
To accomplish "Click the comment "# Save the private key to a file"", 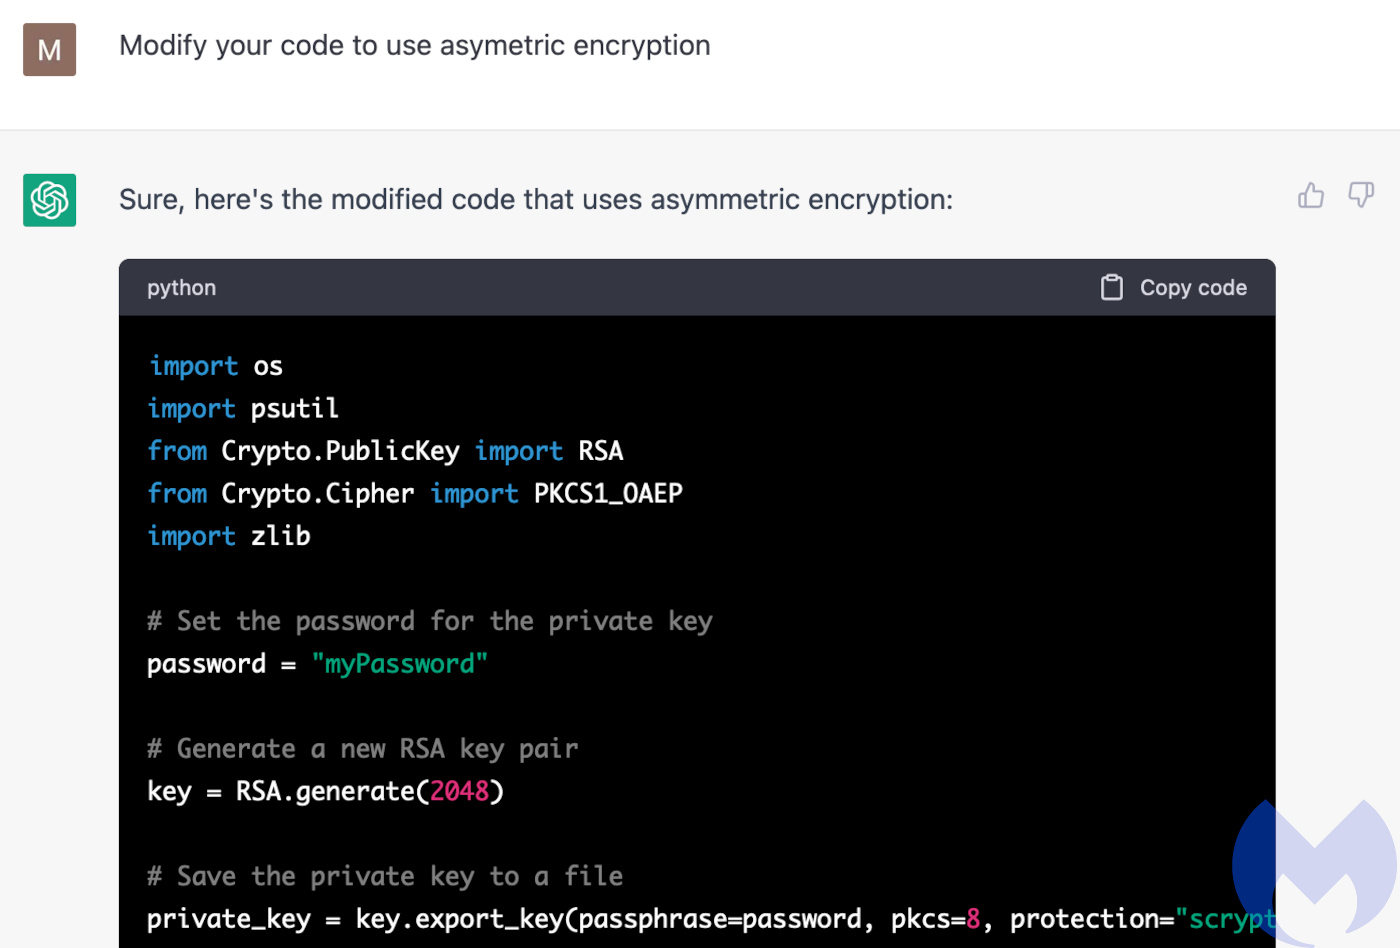I will click(385, 877).
